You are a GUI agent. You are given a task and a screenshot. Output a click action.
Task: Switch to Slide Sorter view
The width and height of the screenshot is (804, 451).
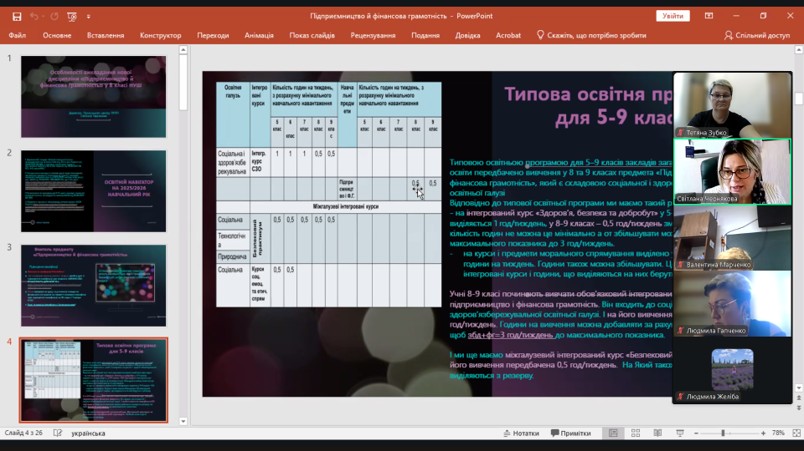point(635,433)
